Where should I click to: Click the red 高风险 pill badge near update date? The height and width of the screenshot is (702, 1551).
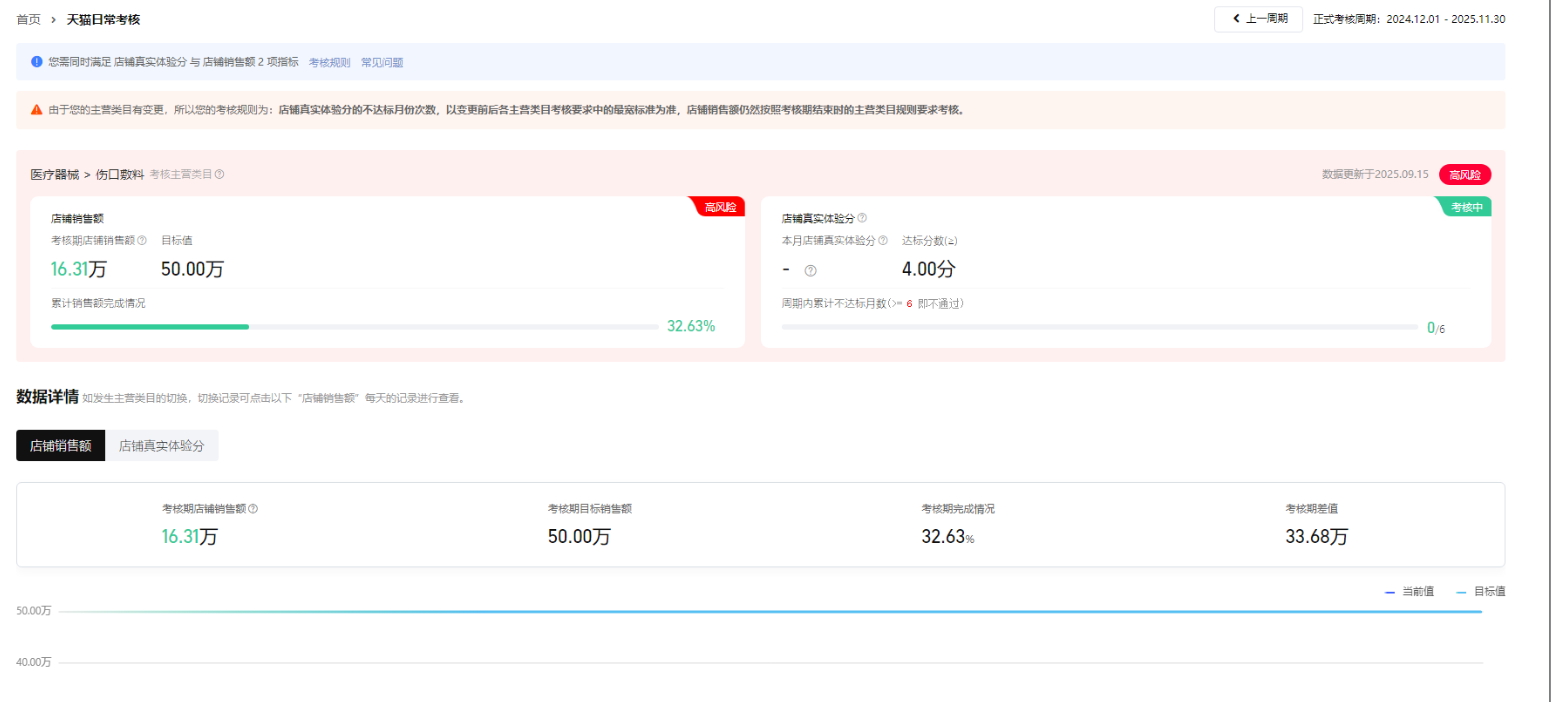[x=1464, y=174]
